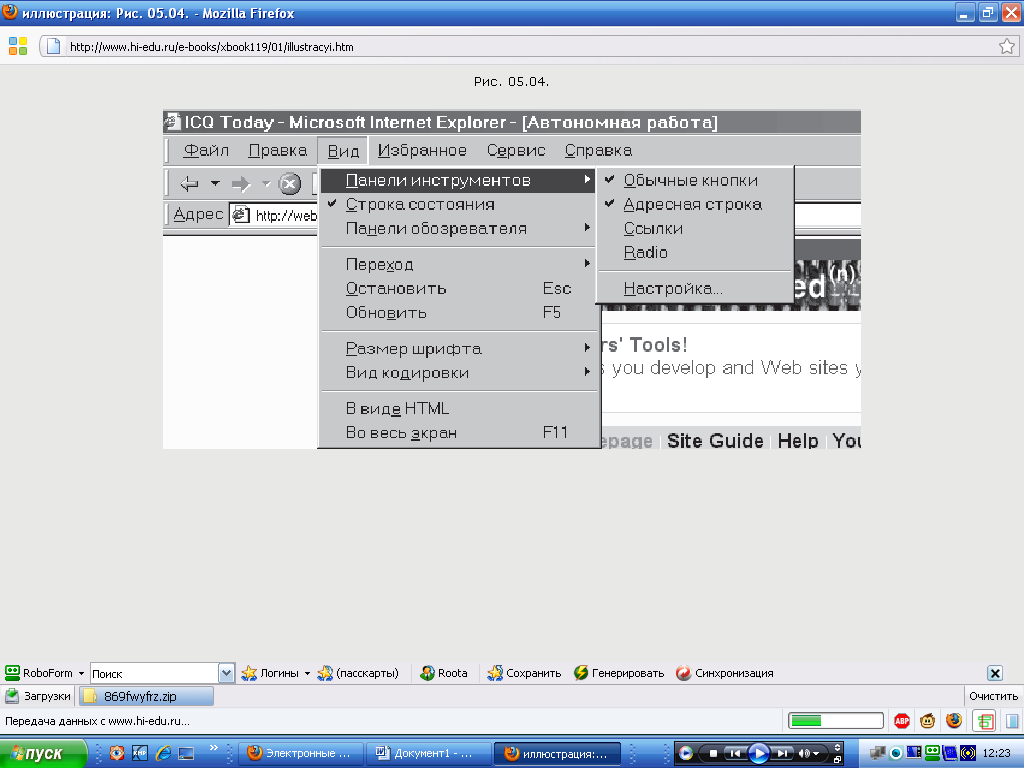The height and width of the screenshot is (768, 1024).
Task: Click the Stop button in the media player toolbar
Action: coord(713,754)
